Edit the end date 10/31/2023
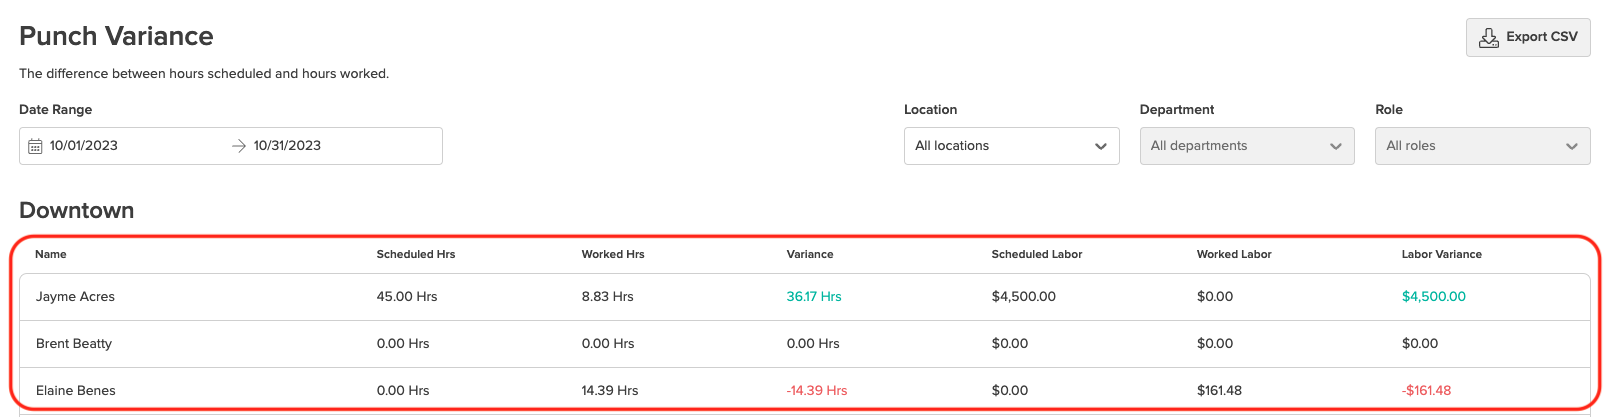The height and width of the screenshot is (417, 1620). [x=287, y=146]
